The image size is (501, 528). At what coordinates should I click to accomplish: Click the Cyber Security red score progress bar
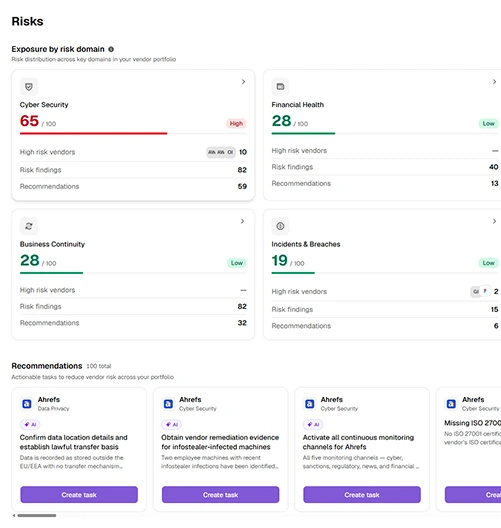tap(94, 133)
